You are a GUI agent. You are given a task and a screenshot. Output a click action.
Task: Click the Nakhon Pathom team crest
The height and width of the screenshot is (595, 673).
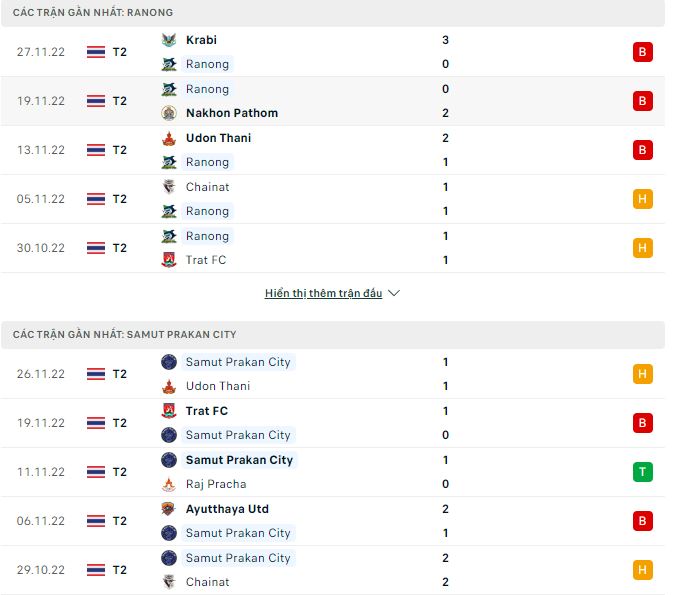168,113
